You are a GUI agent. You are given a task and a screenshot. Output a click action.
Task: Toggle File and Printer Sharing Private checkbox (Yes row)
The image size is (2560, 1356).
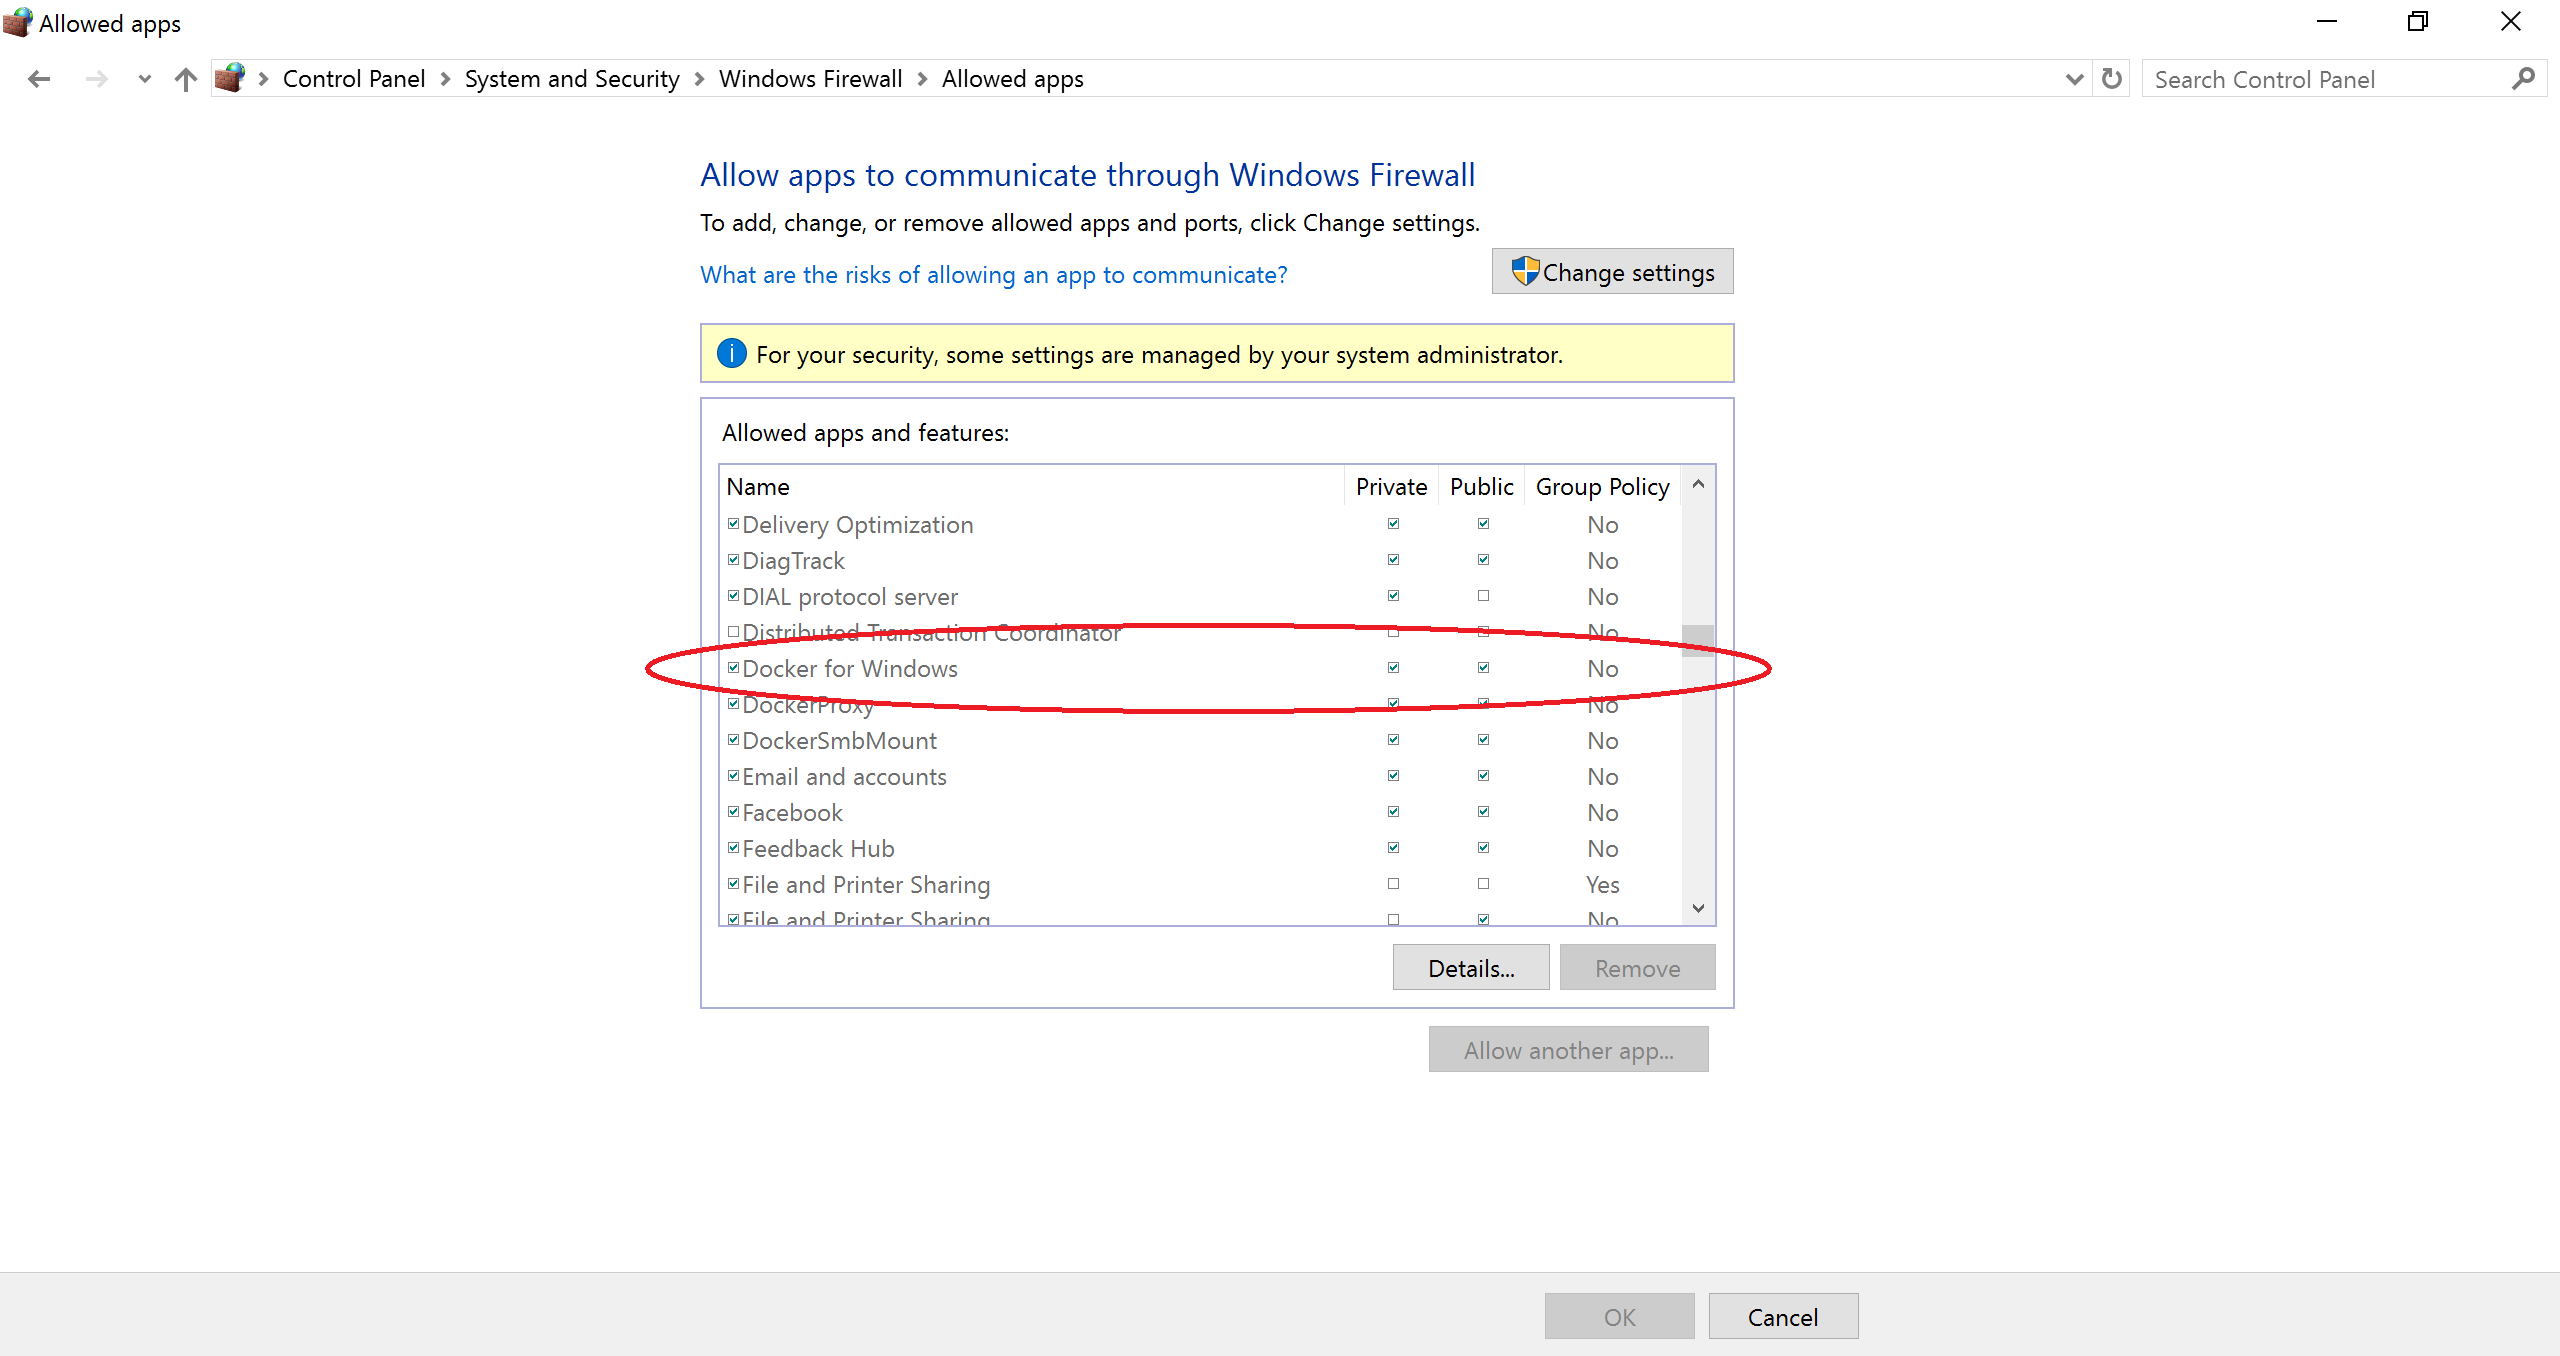tap(1393, 883)
